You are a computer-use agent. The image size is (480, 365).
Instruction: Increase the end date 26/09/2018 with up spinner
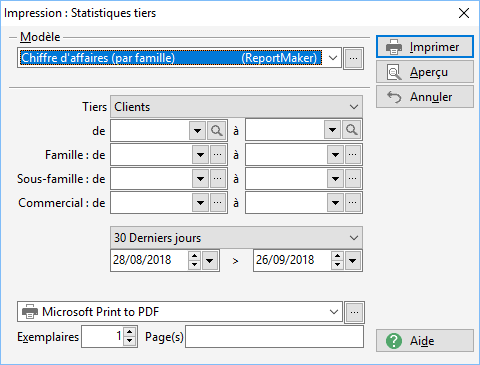click(338, 256)
